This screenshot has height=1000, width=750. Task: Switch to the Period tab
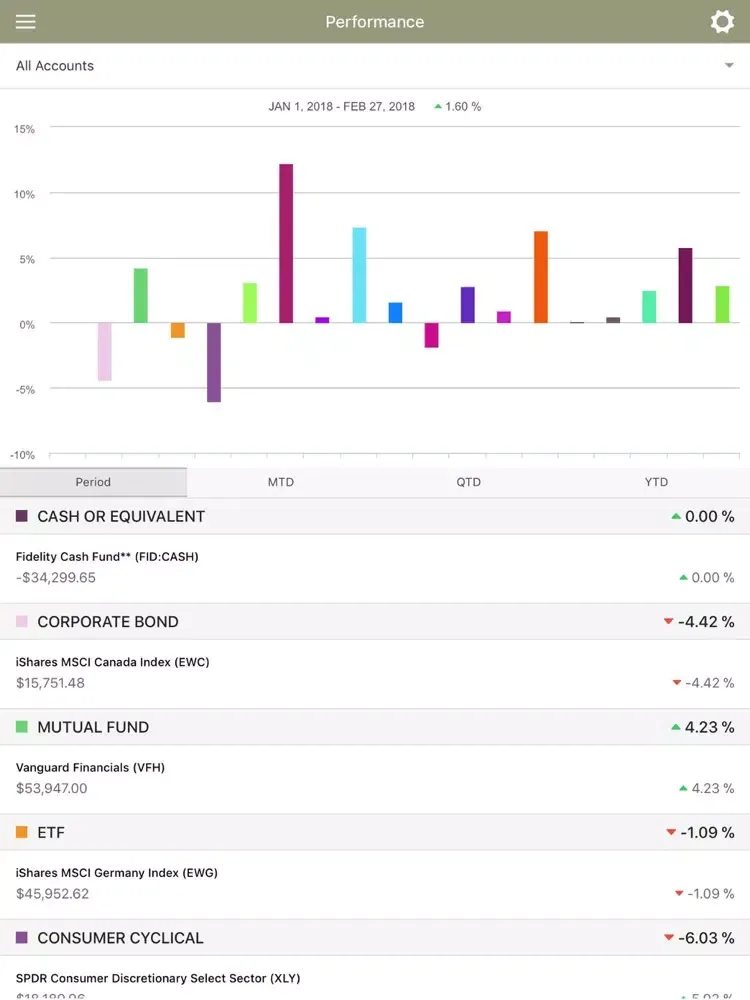coord(93,482)
